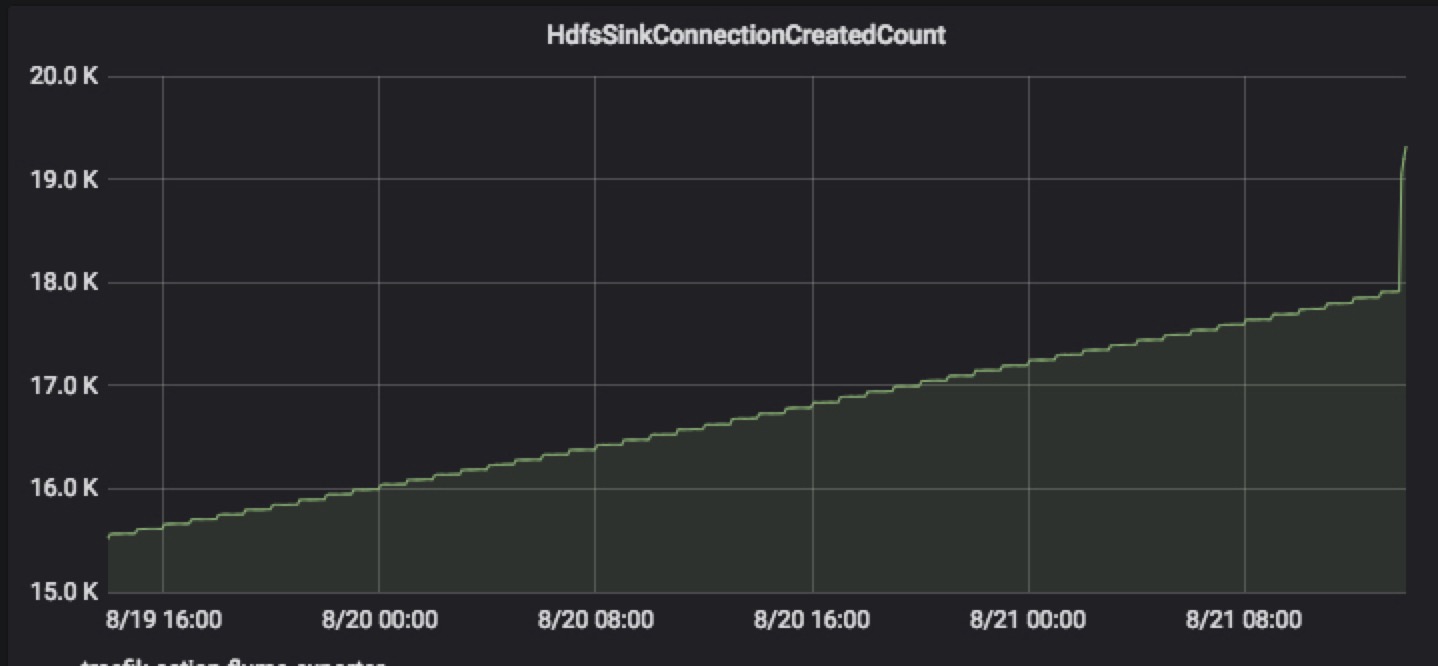Click the graph line start at left edge
Screen dimensions: 1438x666
pos(109,535)
